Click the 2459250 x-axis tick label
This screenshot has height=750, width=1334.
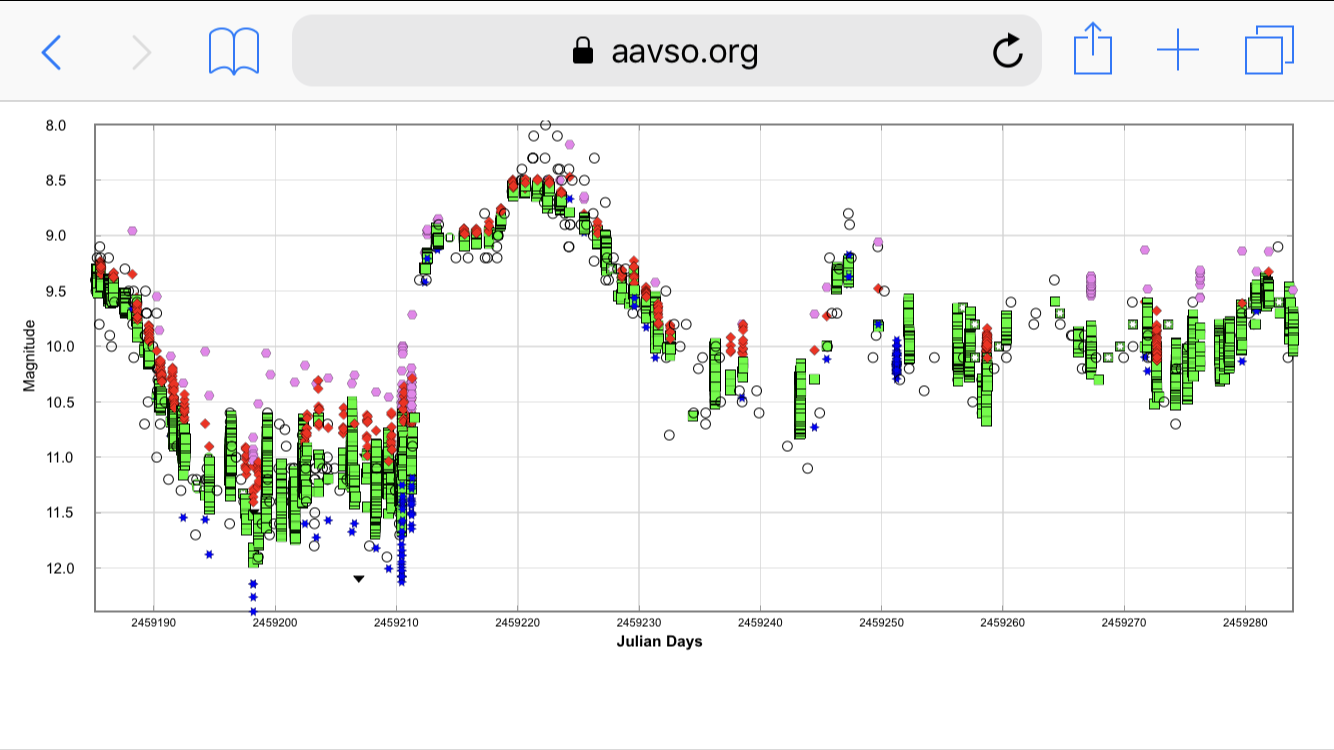881,623
